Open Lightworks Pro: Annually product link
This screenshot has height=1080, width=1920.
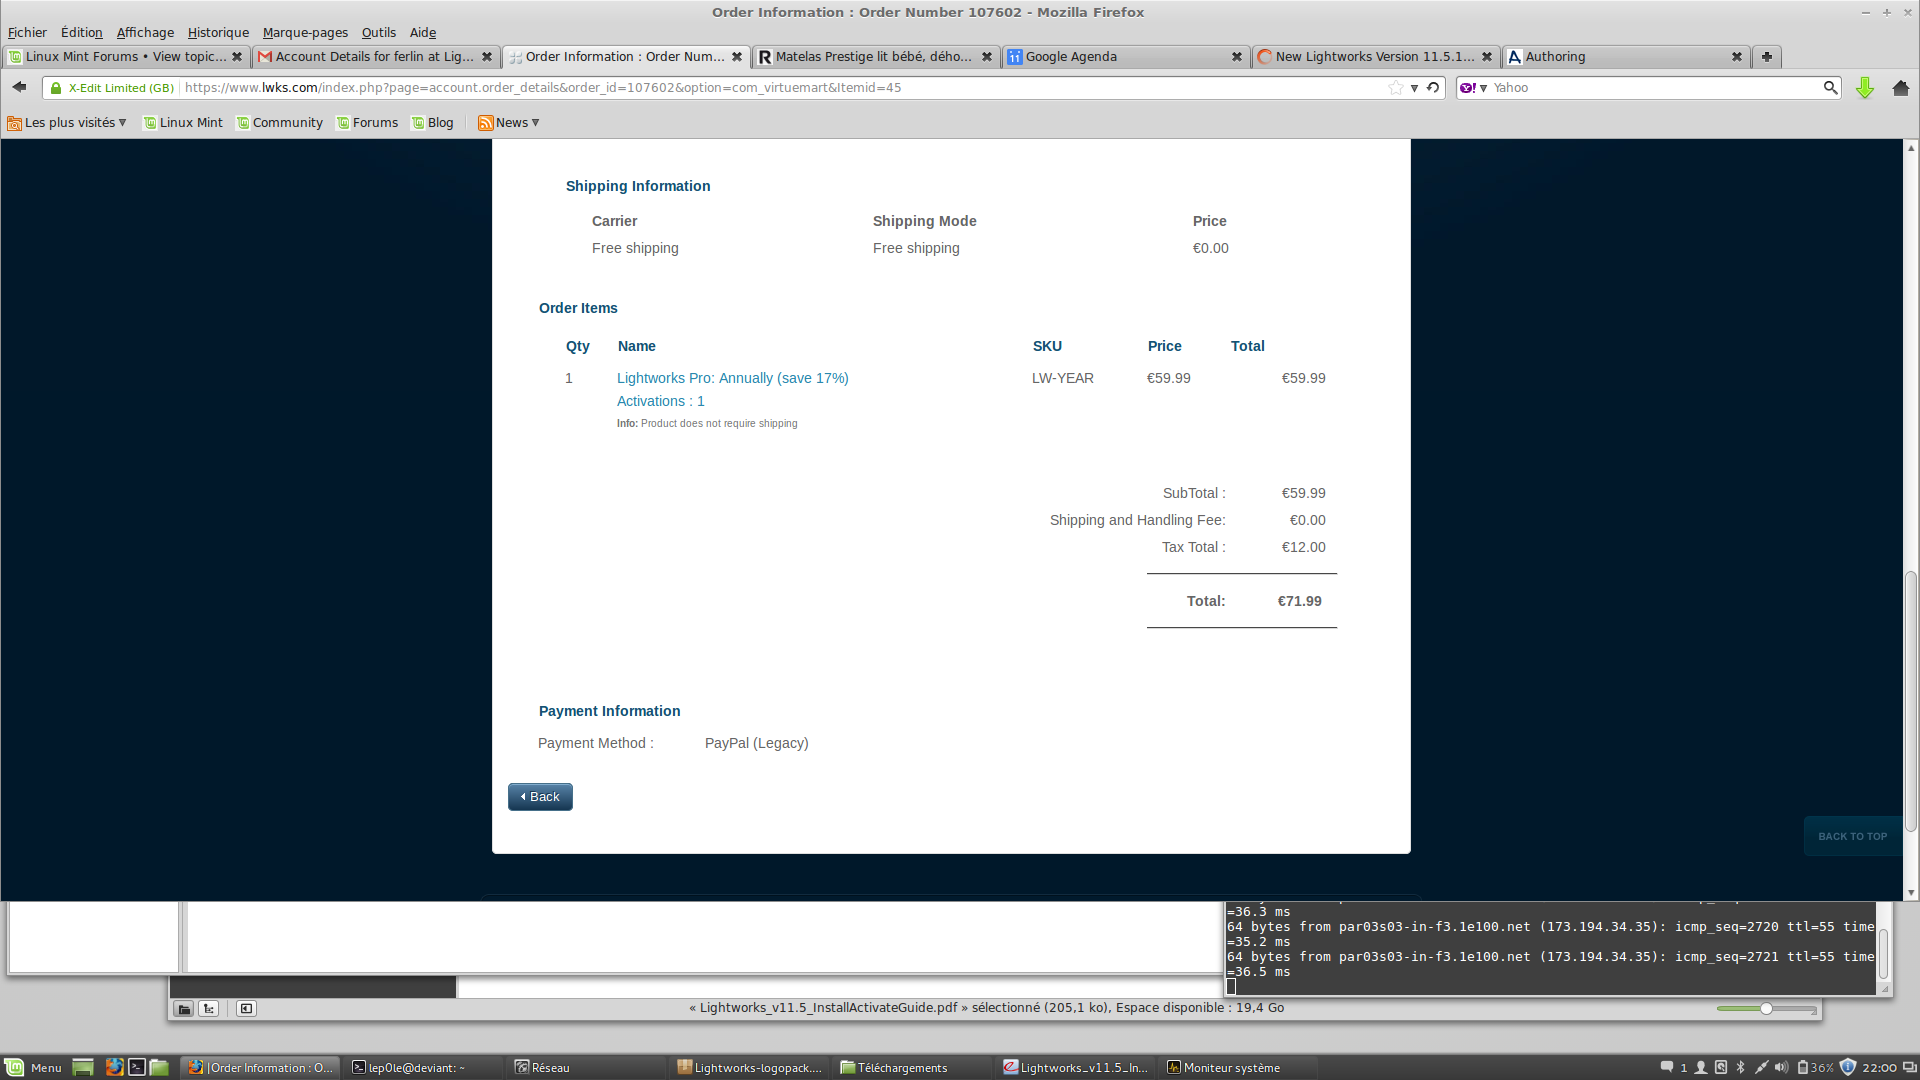point(732,378)
